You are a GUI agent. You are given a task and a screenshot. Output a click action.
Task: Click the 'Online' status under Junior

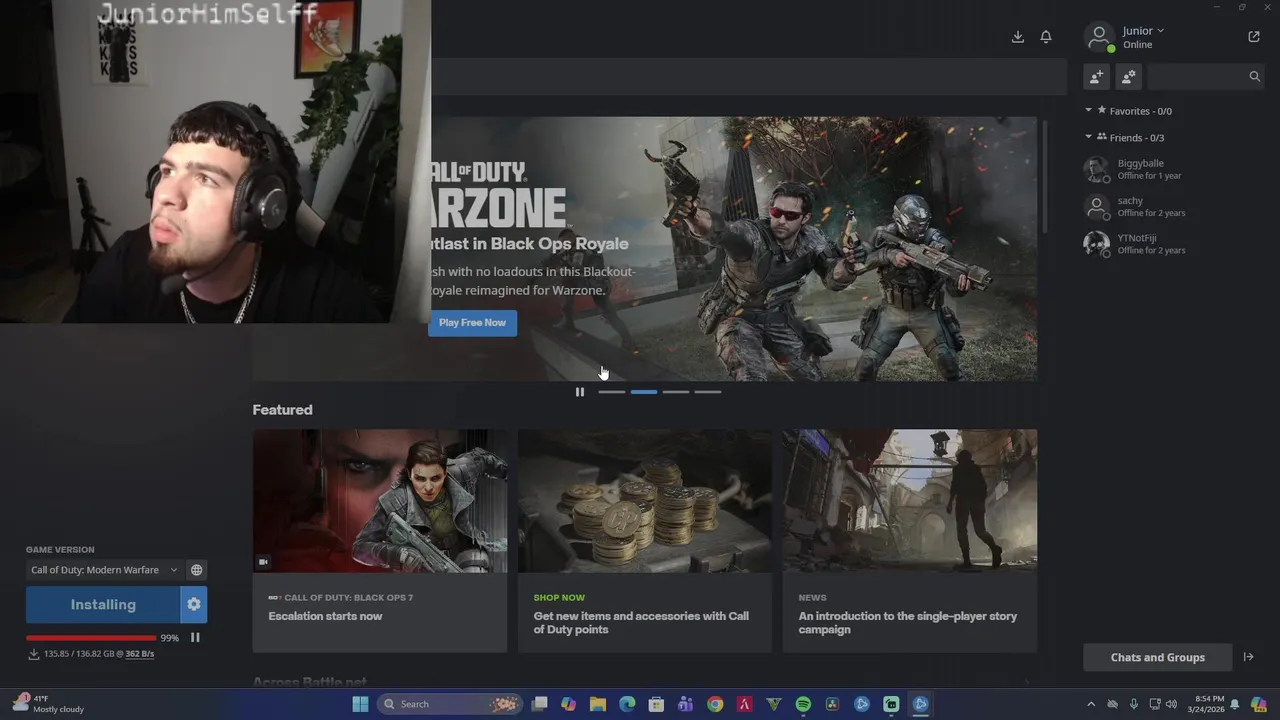coord(1137,45)
